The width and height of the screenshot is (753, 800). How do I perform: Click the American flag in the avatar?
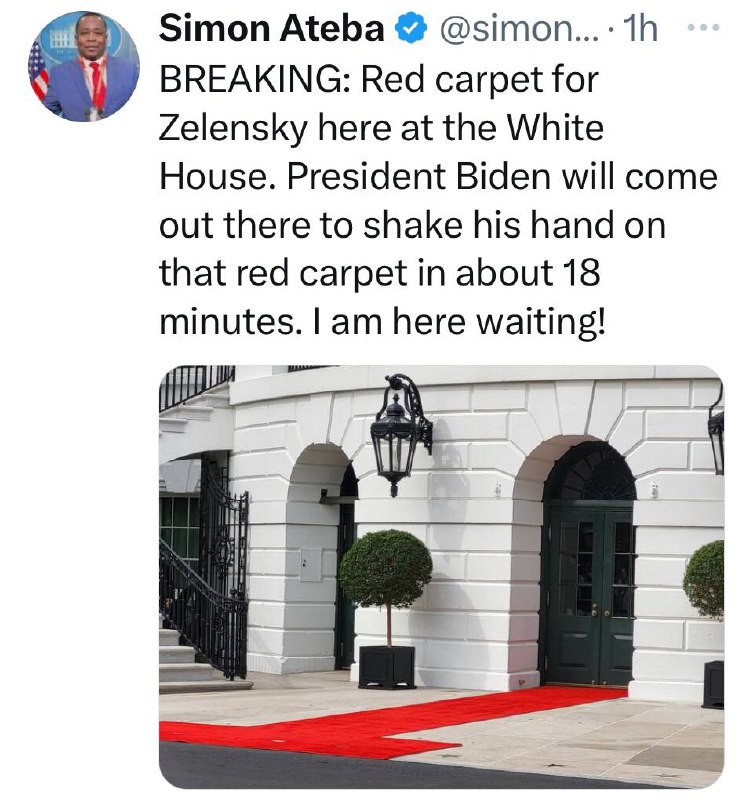[38, 71]
